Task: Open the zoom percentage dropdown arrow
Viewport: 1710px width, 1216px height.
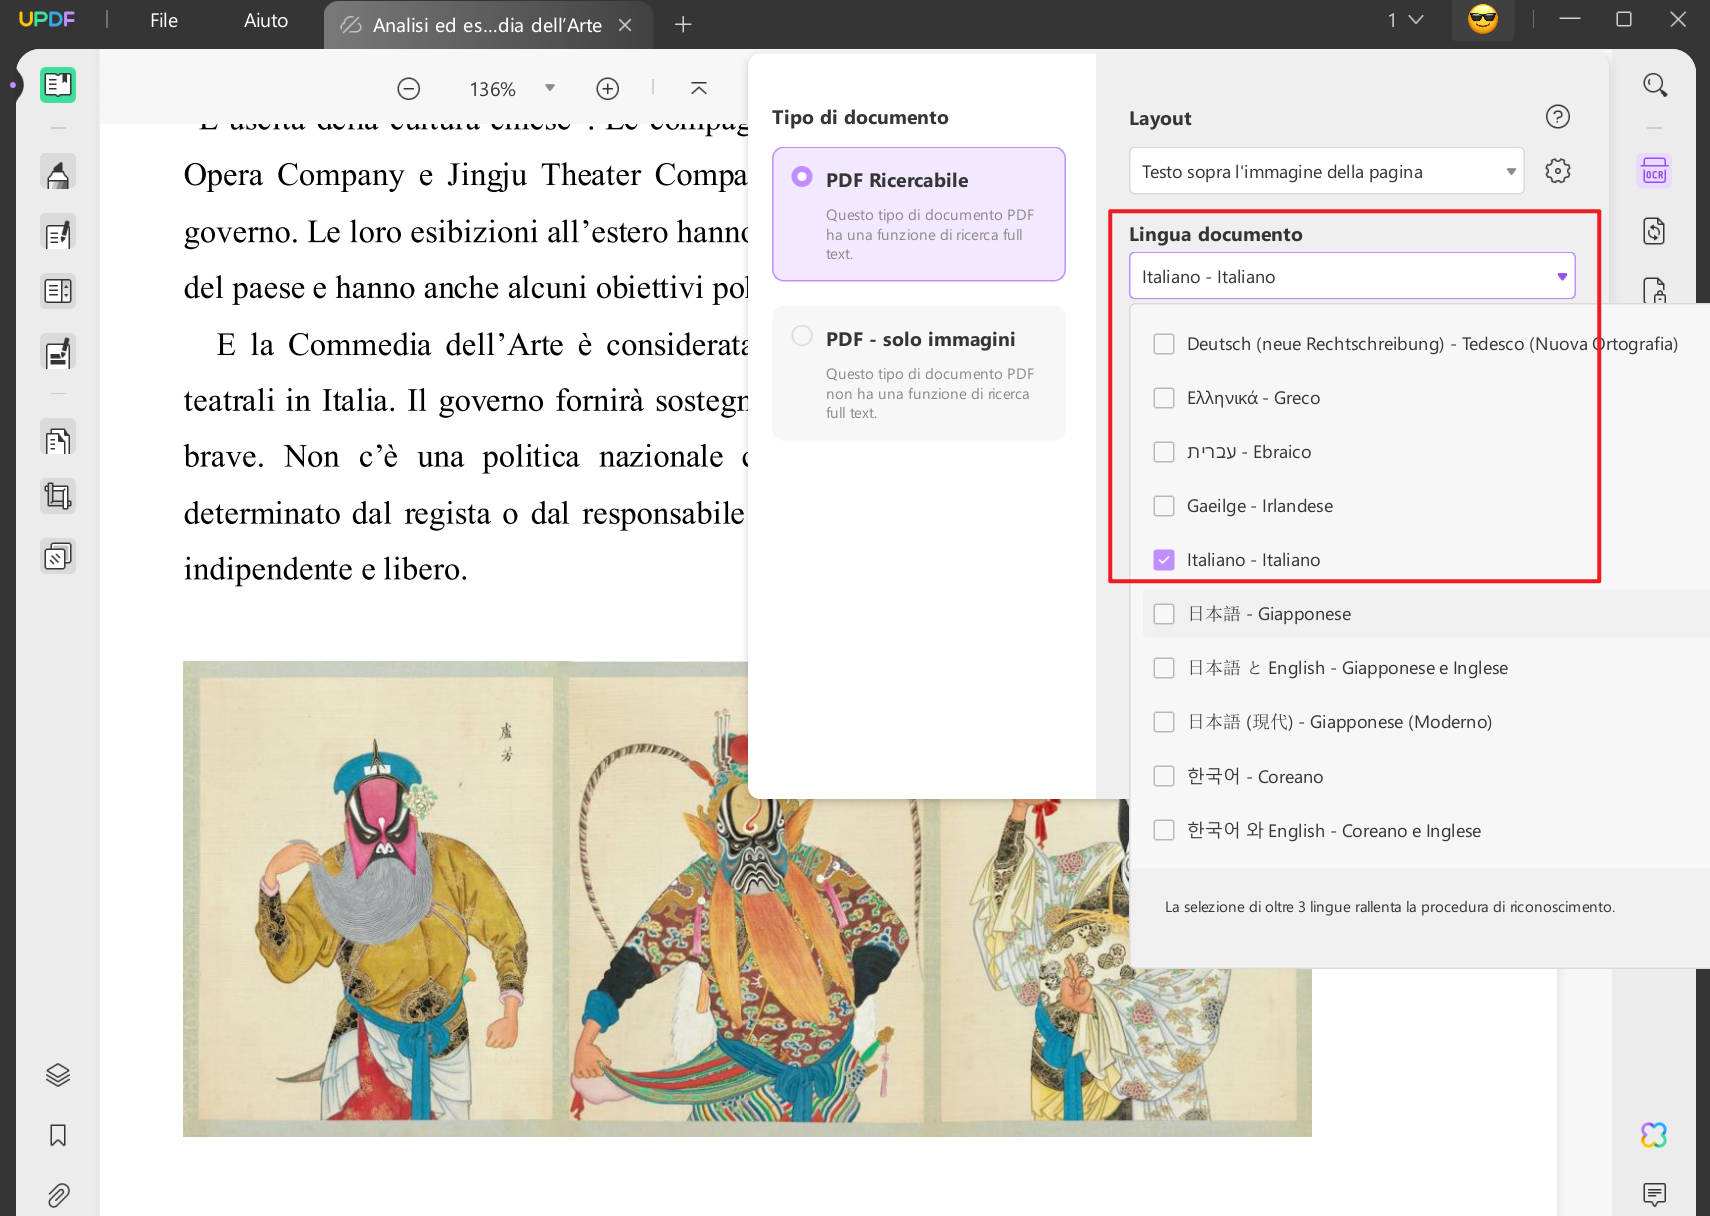Action: coord(550,88)
